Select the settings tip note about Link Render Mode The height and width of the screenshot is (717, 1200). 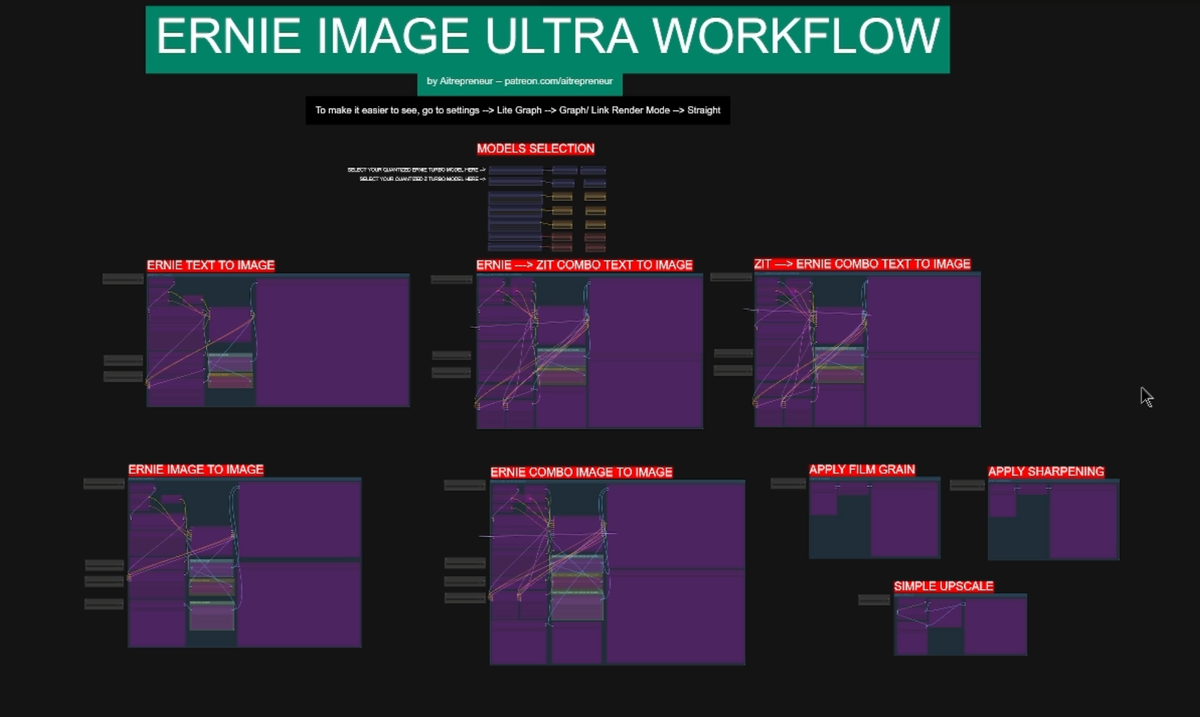click(518, 110)
